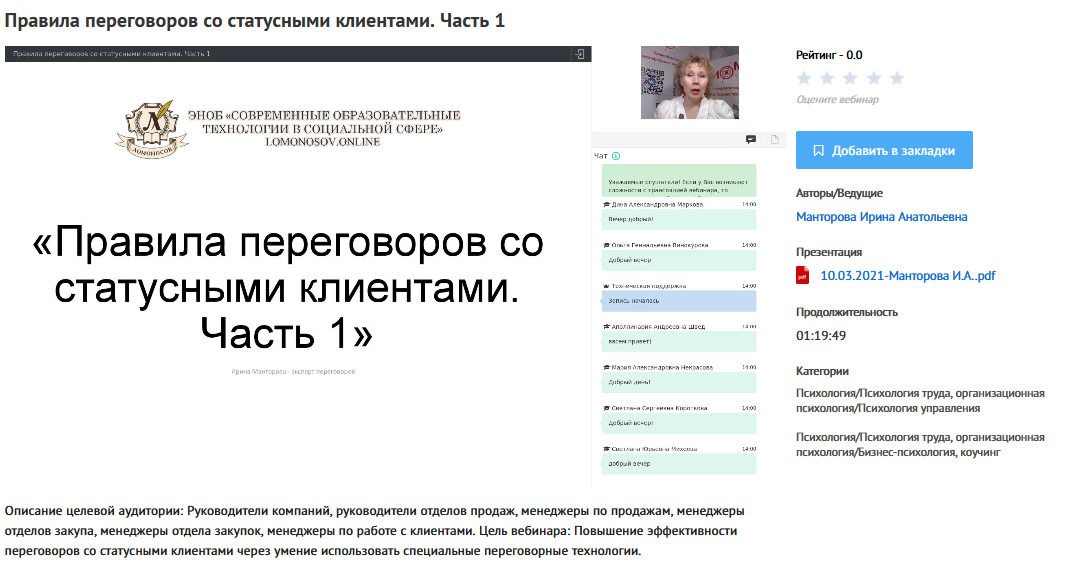Screen dimensions: 1079x583
Task: Rate the webinar with one star
Action: [x=803, y=78]
